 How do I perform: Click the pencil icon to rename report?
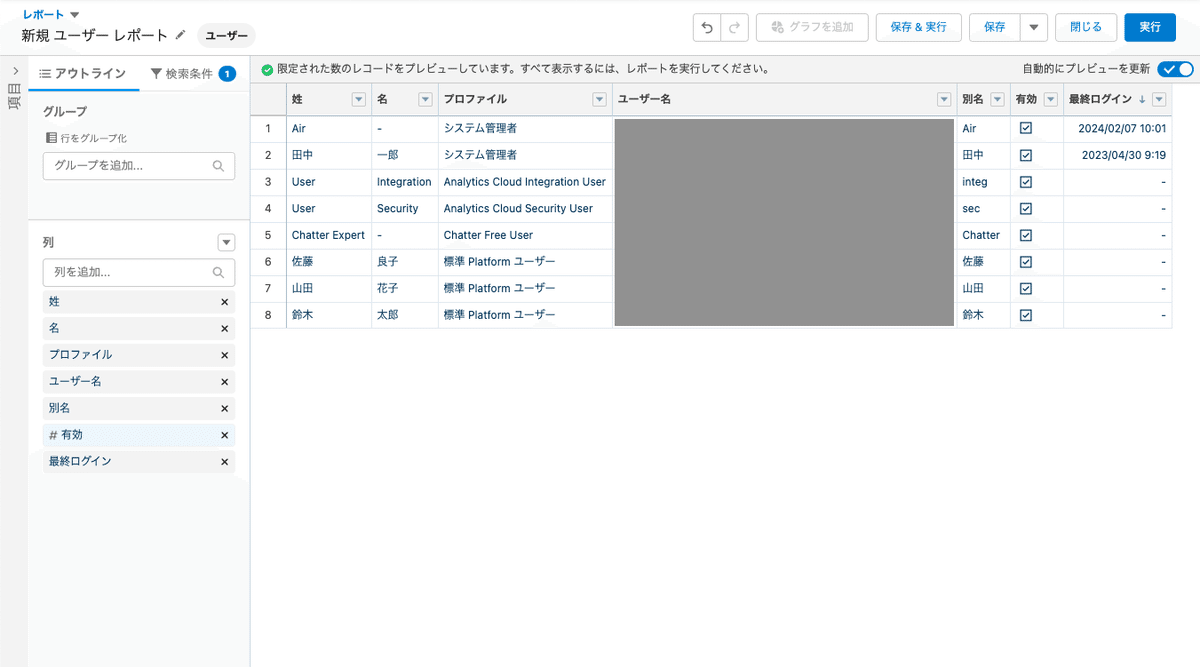[x=180, y=35]
